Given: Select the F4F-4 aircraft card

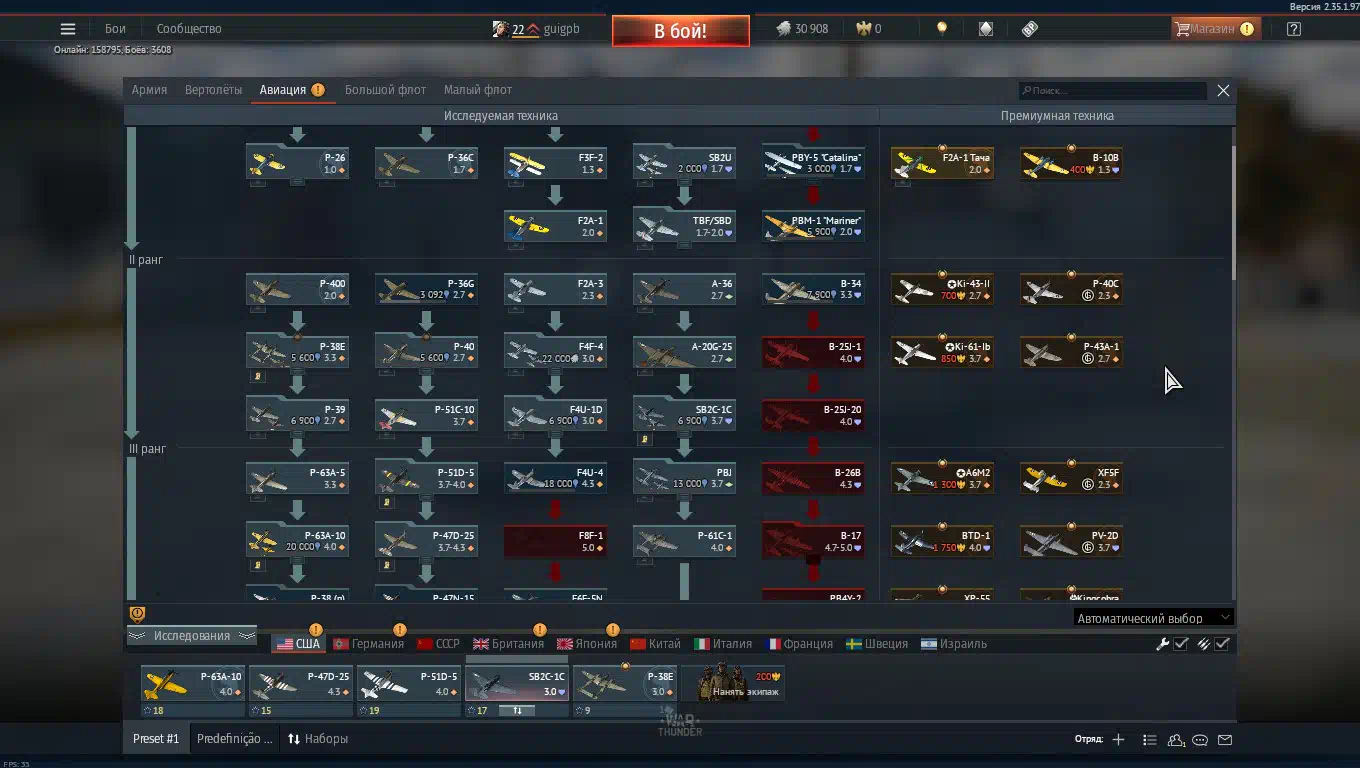Looking at the screenshot, I should (555, 352).
